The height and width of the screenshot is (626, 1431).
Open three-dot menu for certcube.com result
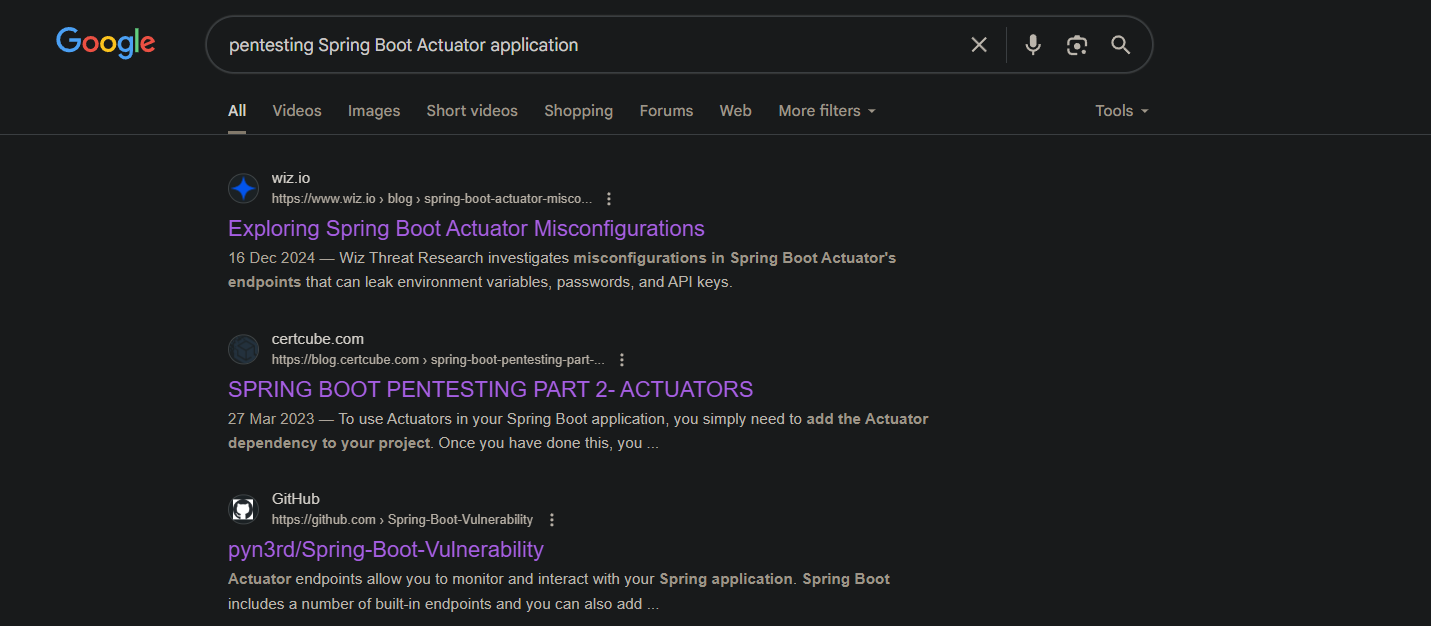tap(622, 360)
